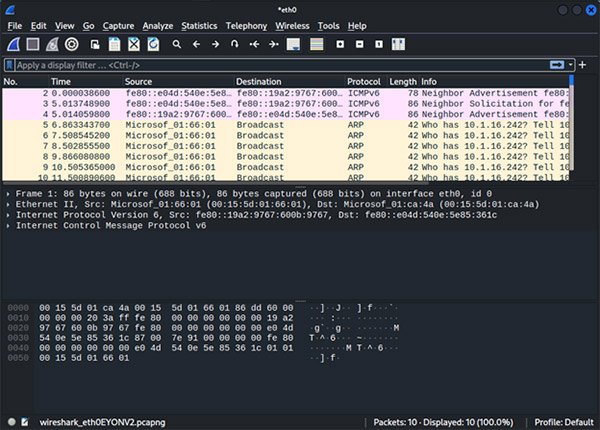Screen dimensions: 600x430
Task: Start capturing packets with the shark fin icon
Action: click(x=13, y=45)
